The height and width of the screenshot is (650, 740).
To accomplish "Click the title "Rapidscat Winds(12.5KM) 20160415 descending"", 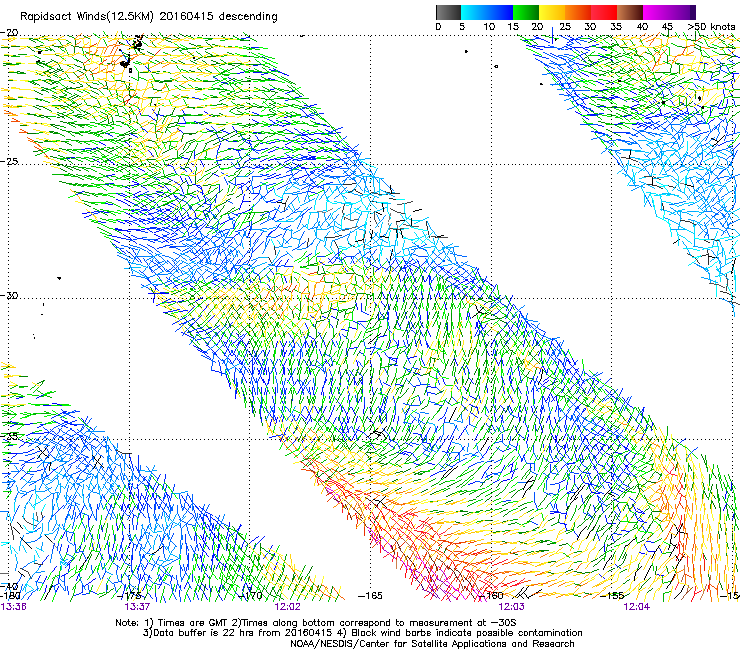I will [149, 17].
